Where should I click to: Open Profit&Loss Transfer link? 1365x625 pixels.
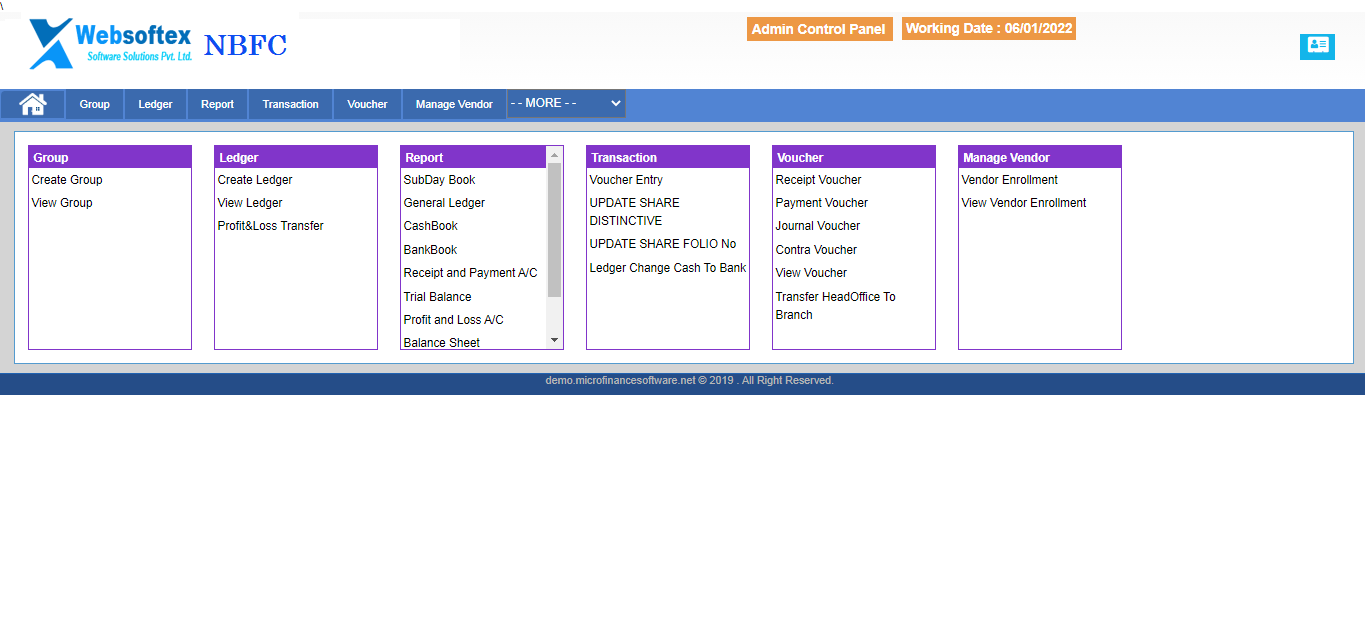(270, 226)
